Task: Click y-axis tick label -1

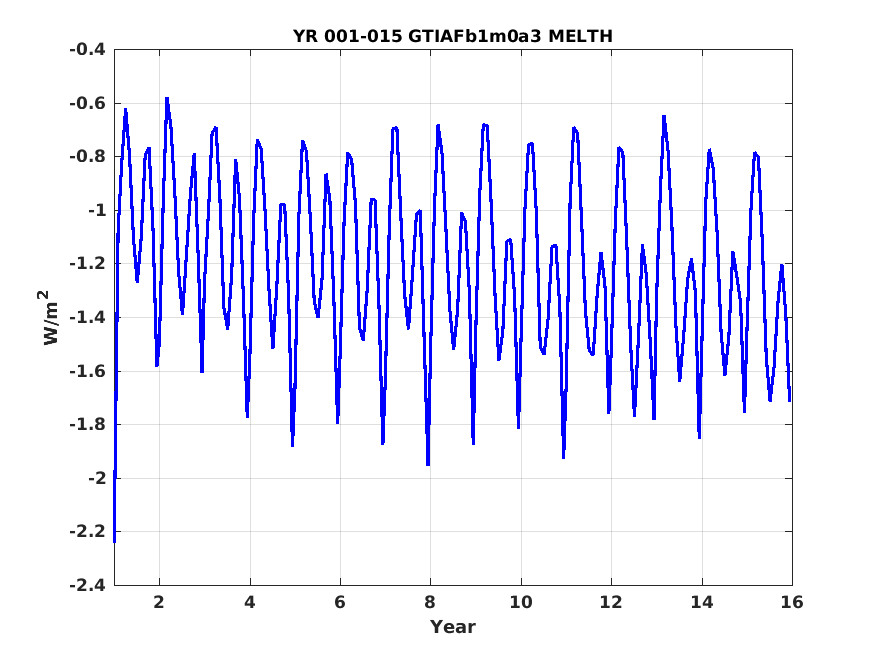Action: tap(96, 210)
